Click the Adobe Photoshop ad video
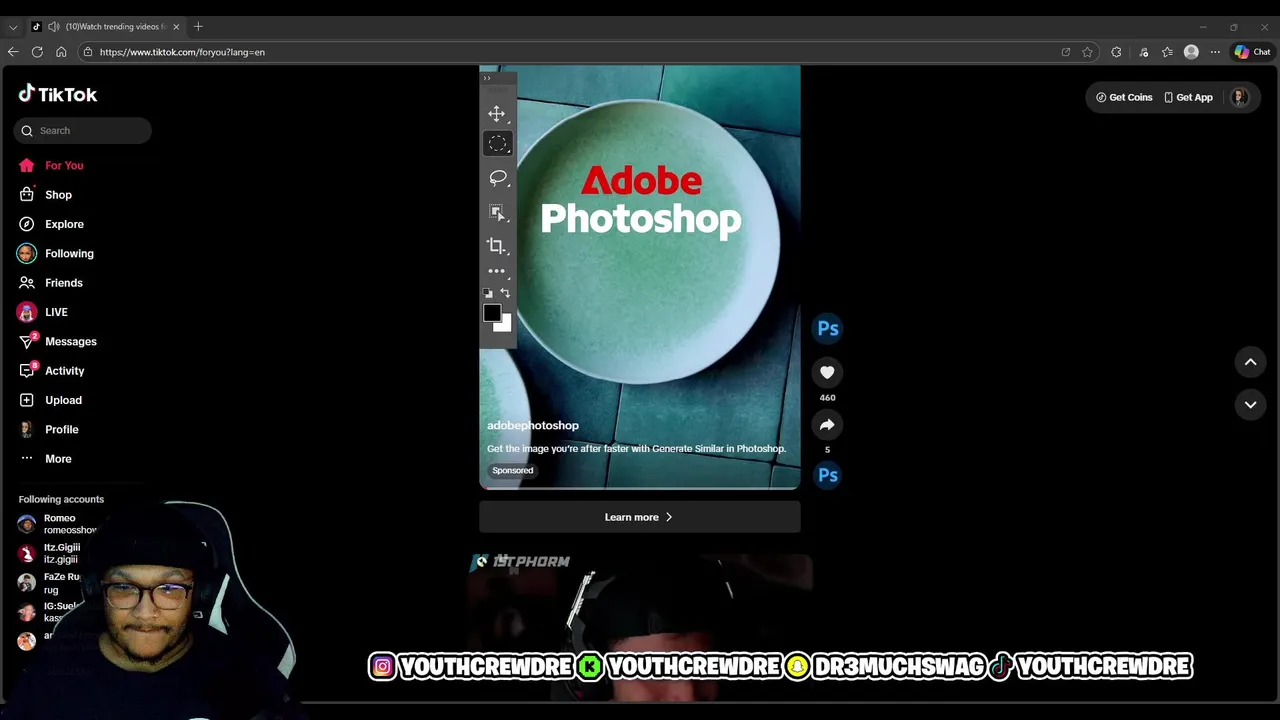Viewport: 1280px width, 720px height. [640, 277]
